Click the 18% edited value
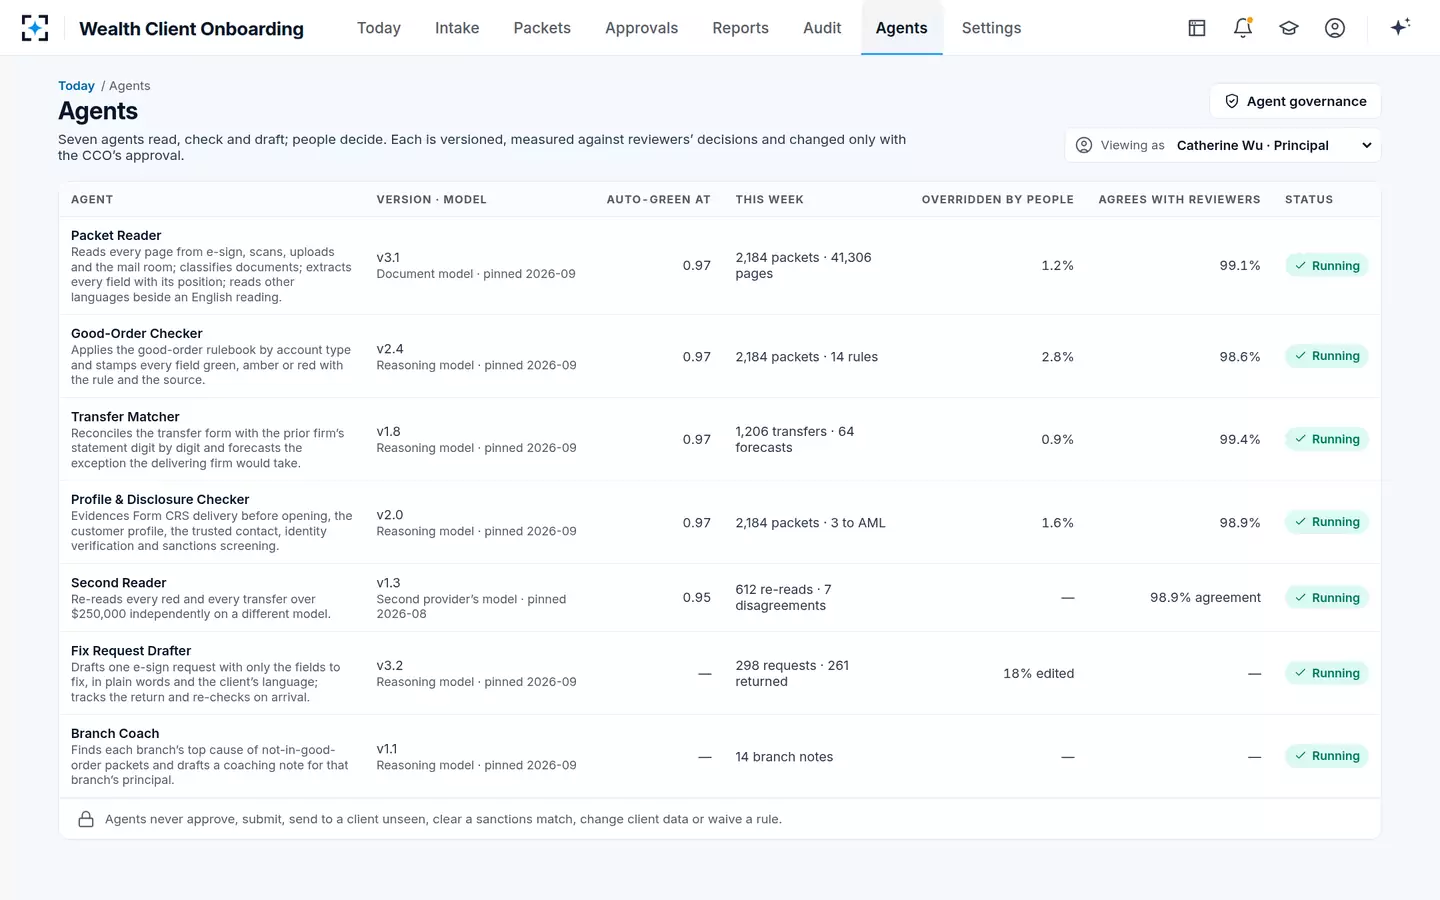The height and width of the screenshot is (900, 1440). click(1039, 674)
